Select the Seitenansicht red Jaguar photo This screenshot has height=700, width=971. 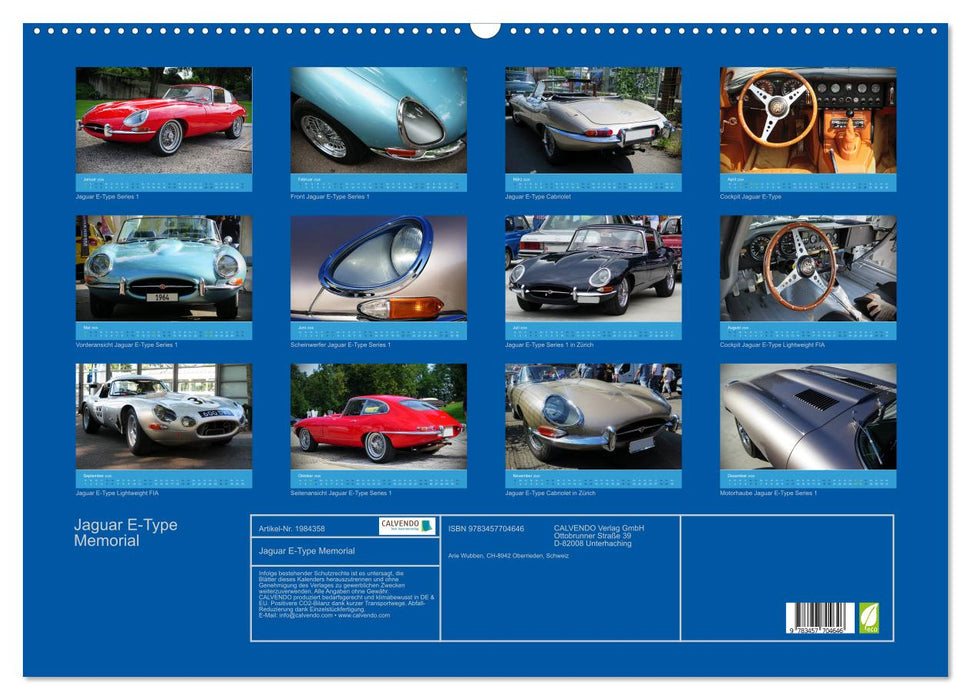[378, 416]
